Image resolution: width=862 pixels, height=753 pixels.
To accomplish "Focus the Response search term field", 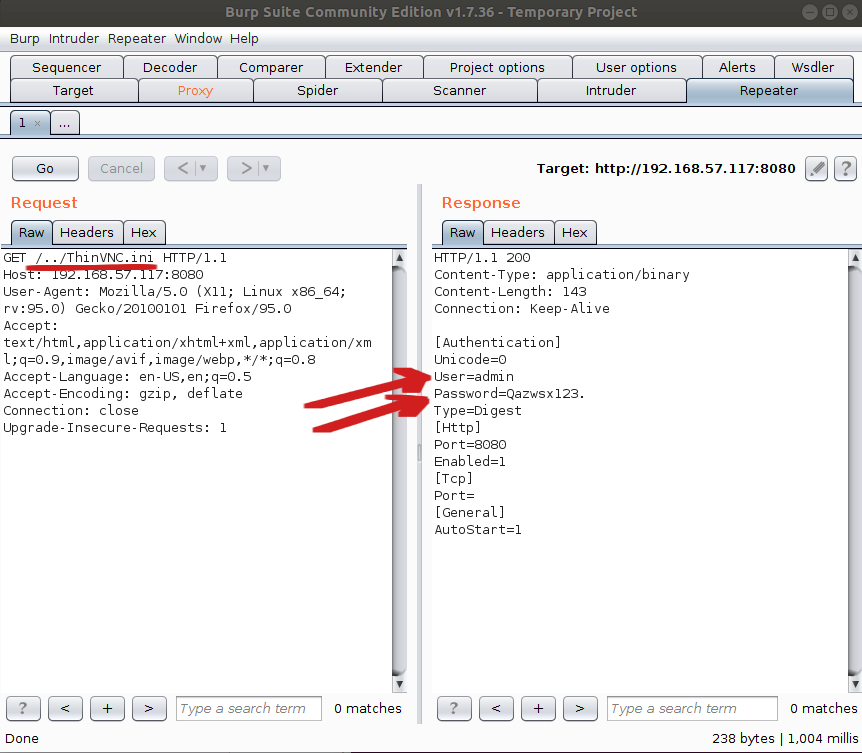I will pos(692,708).
